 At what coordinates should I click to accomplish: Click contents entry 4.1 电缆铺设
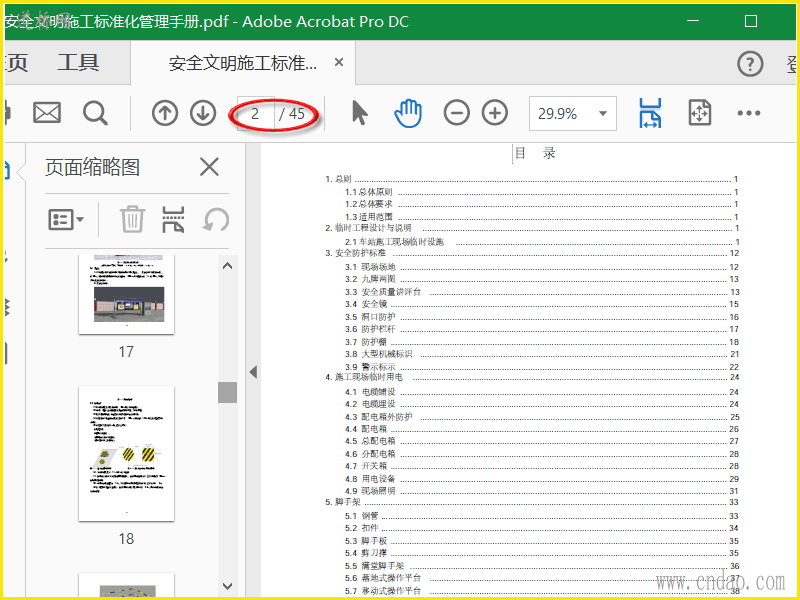(x=541, y=392)
